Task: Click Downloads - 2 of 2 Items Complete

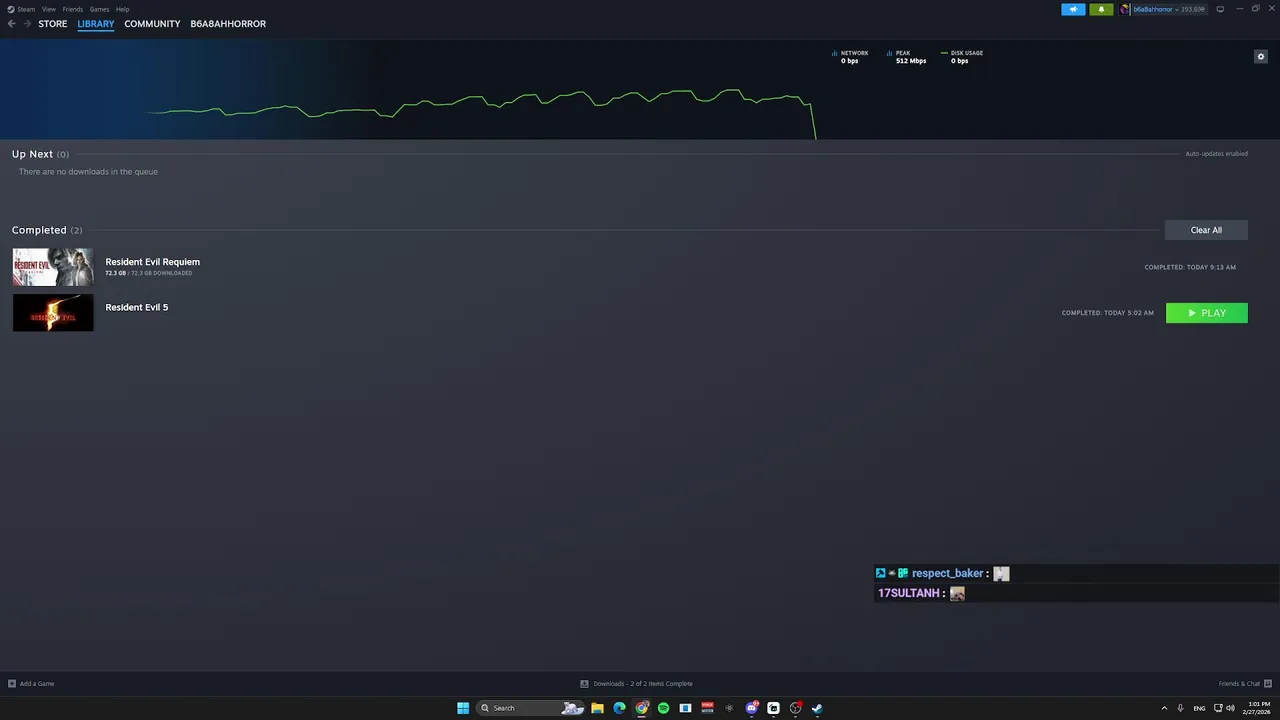Action: pos(643,684)
